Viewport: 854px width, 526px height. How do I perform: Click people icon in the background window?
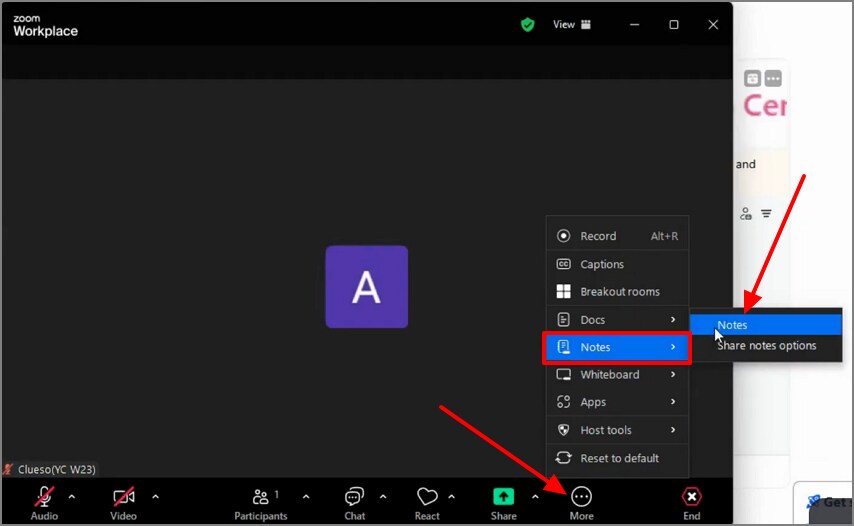(x=746, y=213)
